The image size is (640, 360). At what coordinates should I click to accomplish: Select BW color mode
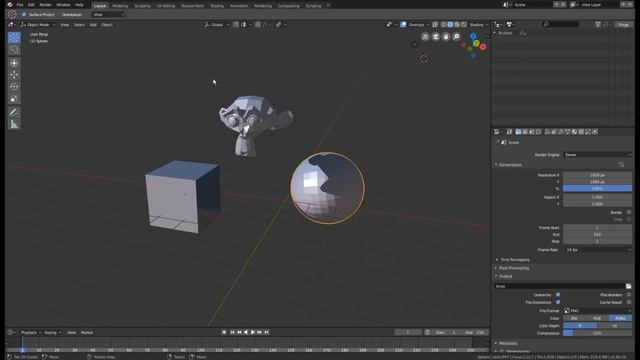574,318
